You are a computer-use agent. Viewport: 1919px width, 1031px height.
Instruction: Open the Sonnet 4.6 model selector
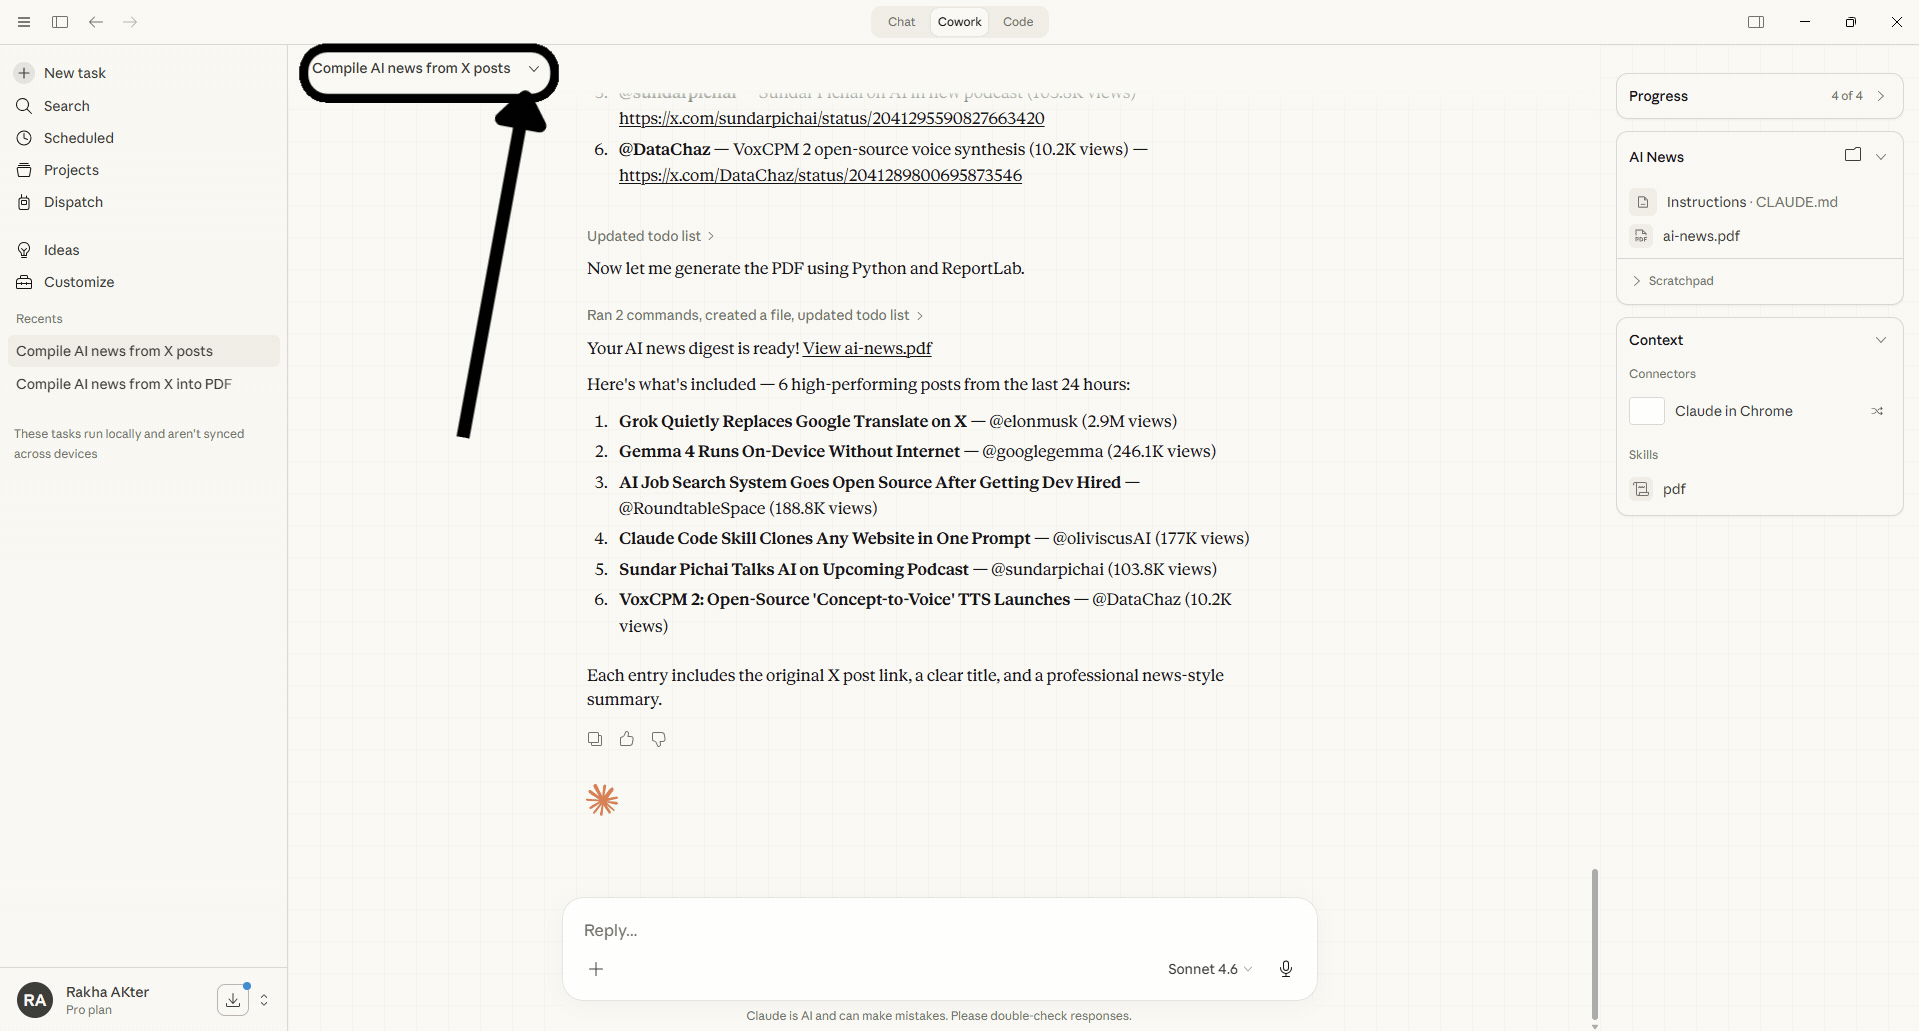[1210, 969]
